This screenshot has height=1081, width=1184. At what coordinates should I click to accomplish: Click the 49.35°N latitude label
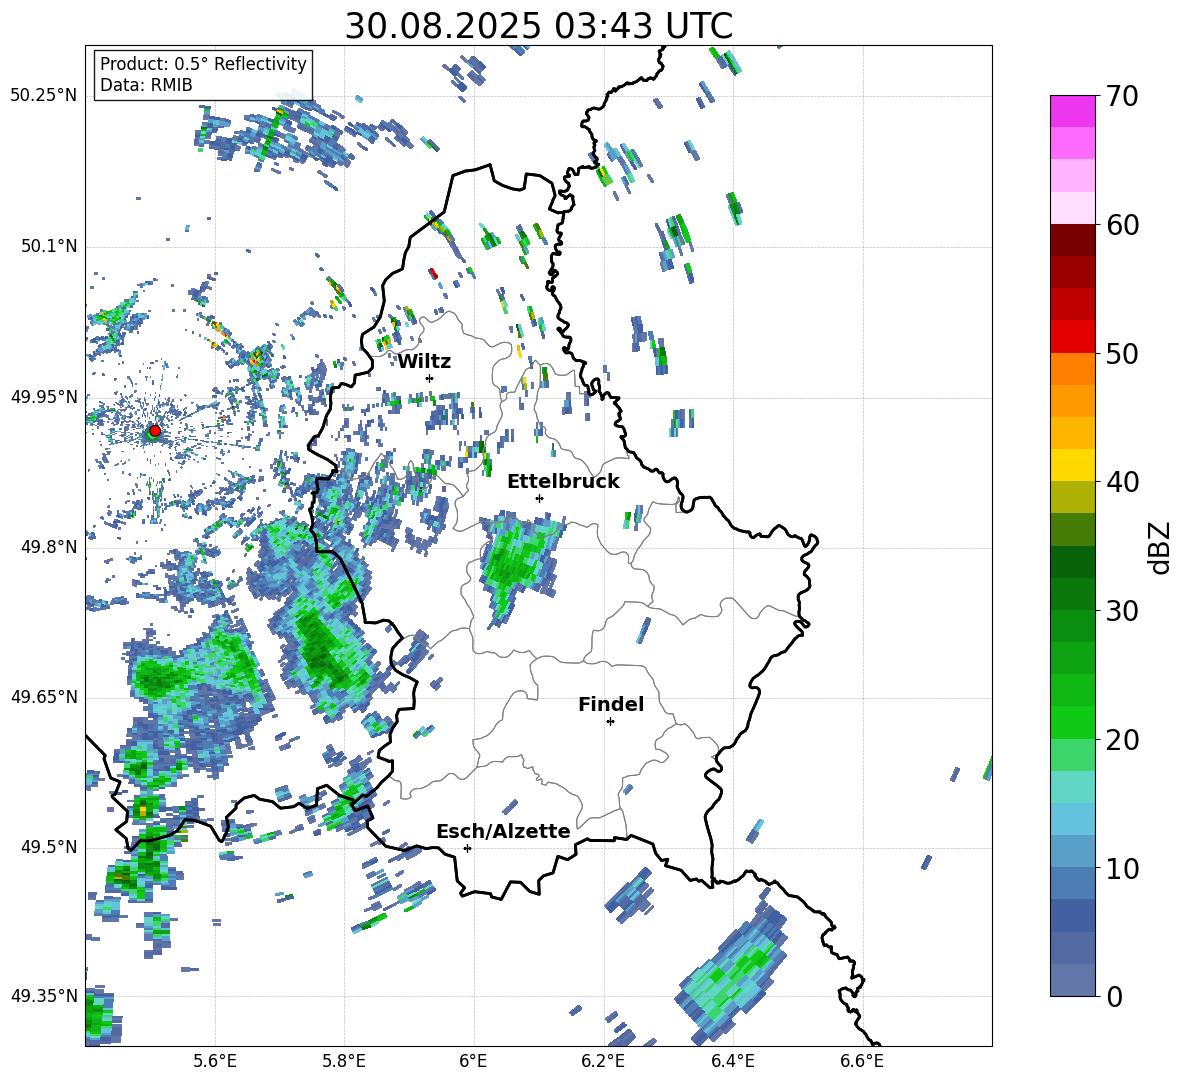pos(44,996)
